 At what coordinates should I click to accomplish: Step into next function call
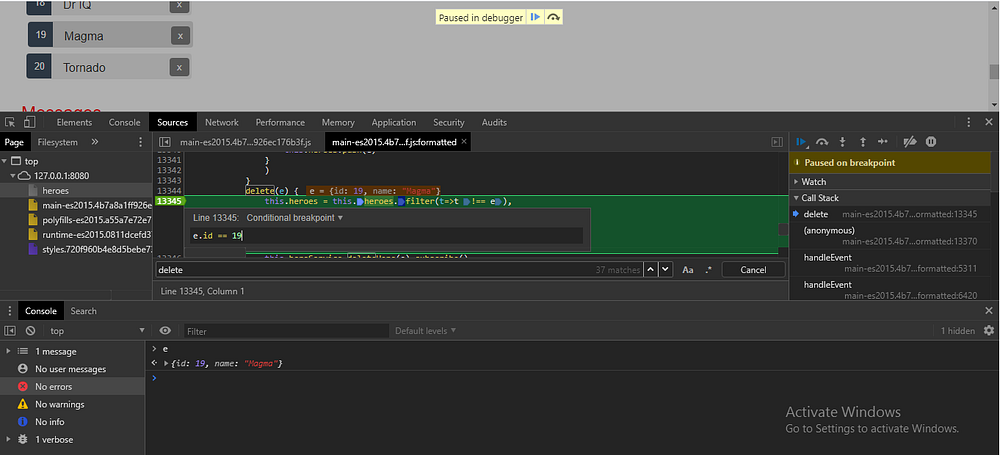[842, 142]
